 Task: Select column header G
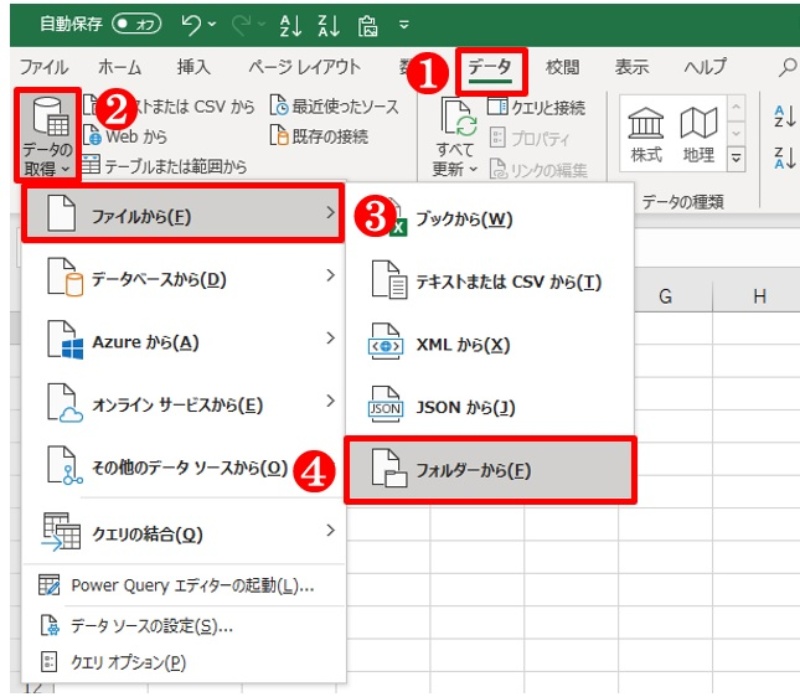[666, 296]
